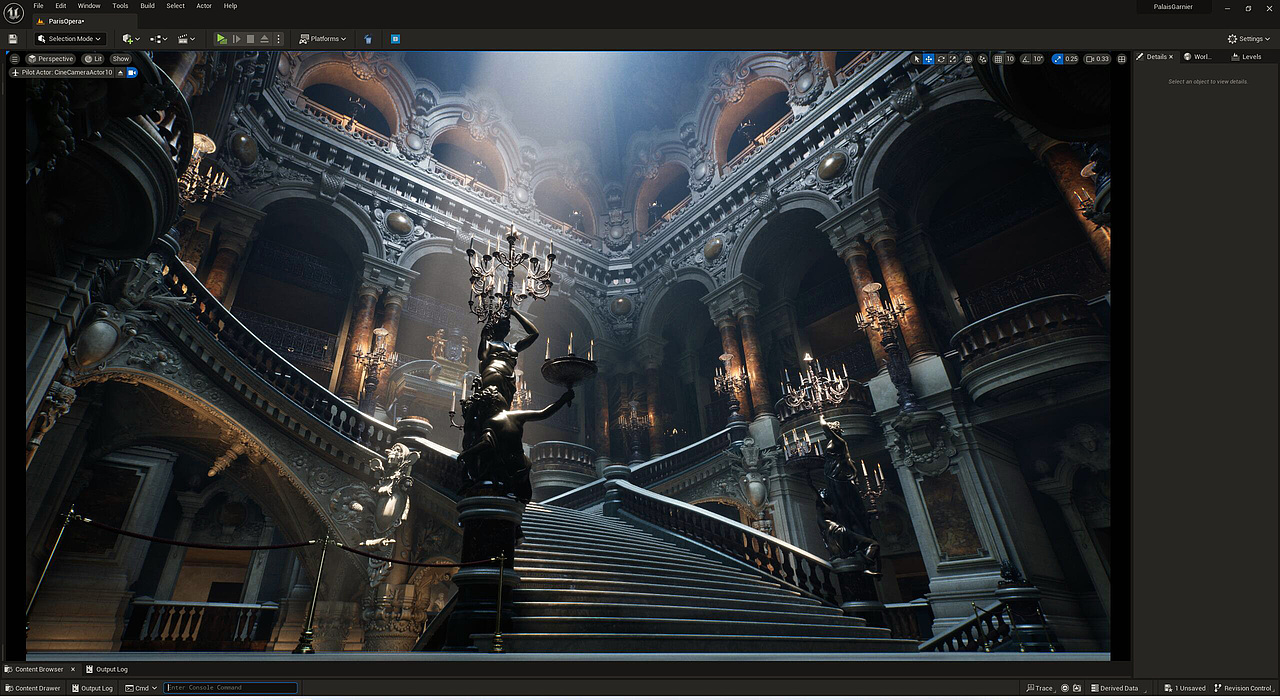Switch to the World panel tab
Image resolution: width=1280 pixels, height=700 pixels.
point(1198,57)
